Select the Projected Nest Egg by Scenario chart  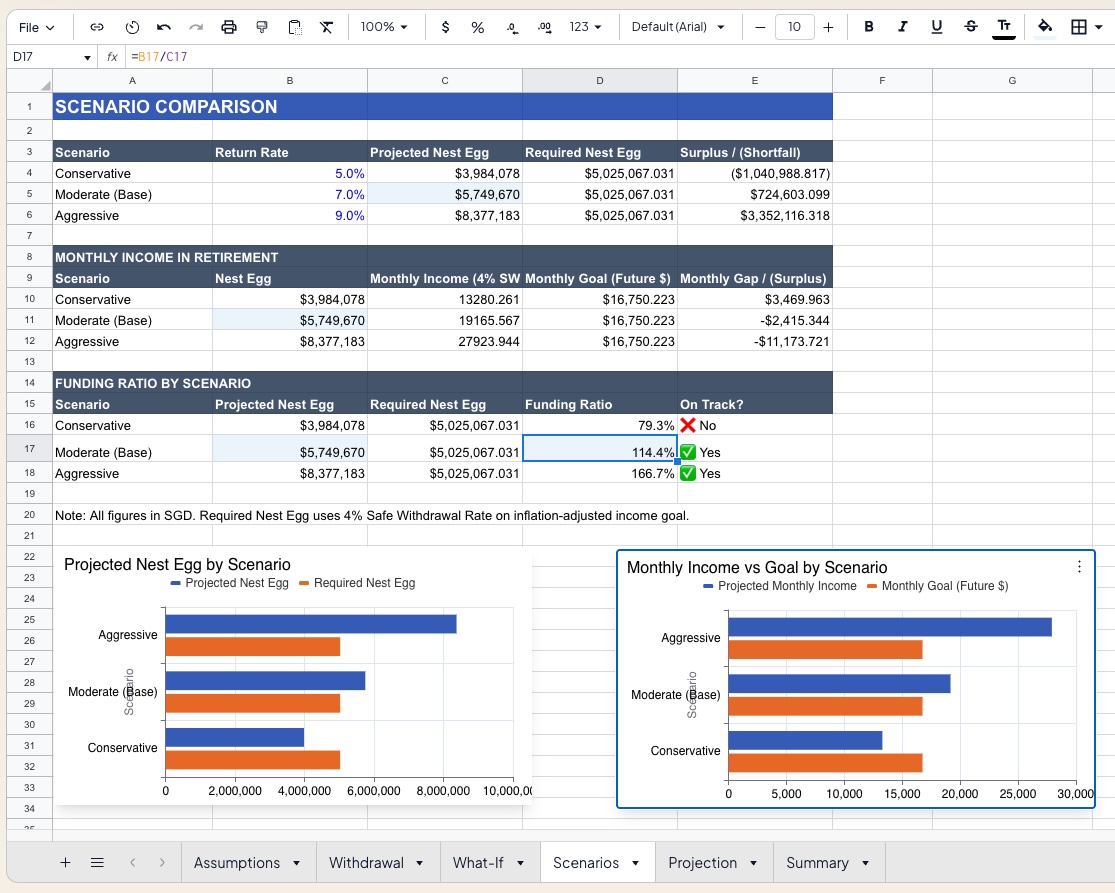(x=292, y=675)
